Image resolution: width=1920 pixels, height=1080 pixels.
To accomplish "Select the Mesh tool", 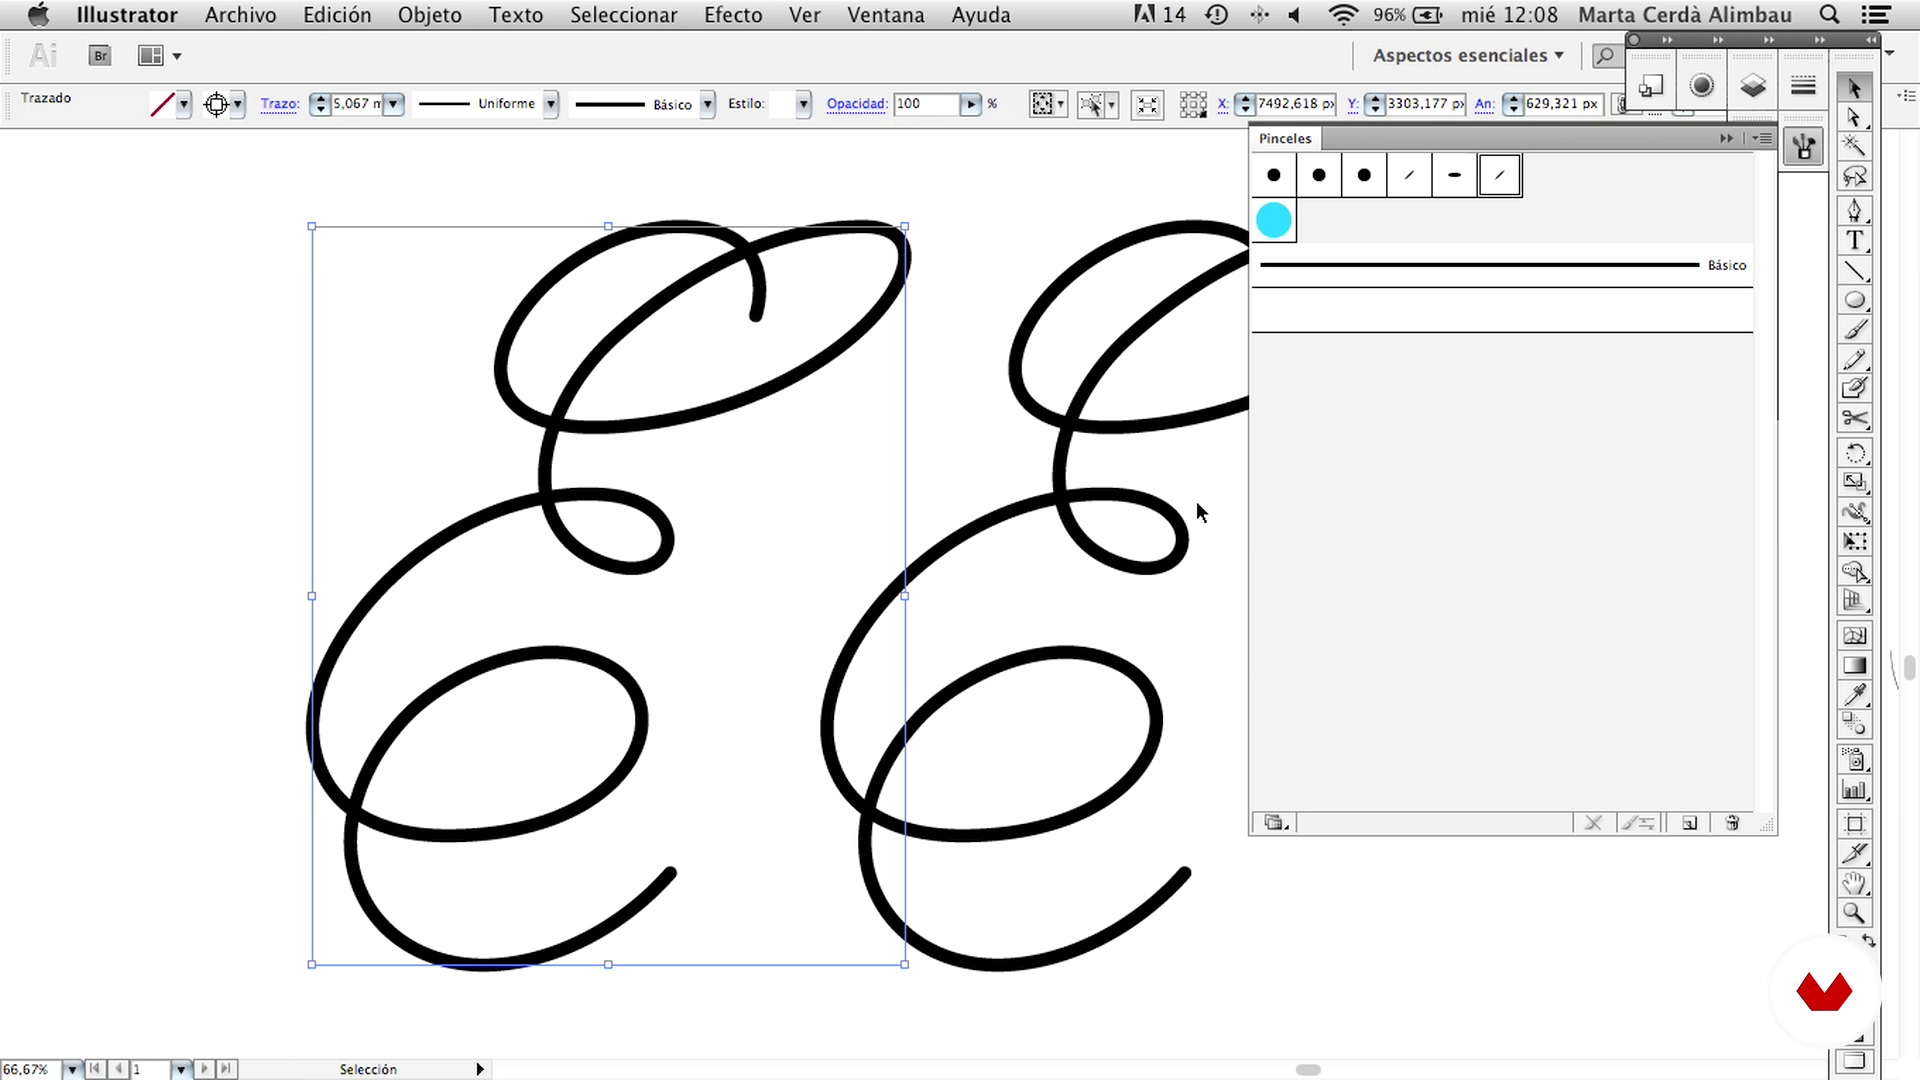I will (1855, 635).
